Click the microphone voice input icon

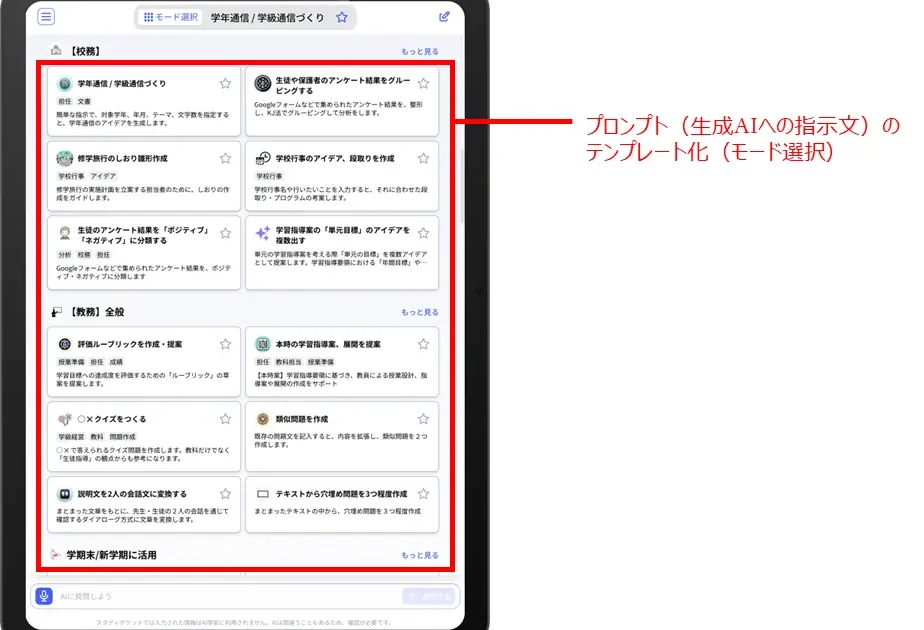pos(43,596)
